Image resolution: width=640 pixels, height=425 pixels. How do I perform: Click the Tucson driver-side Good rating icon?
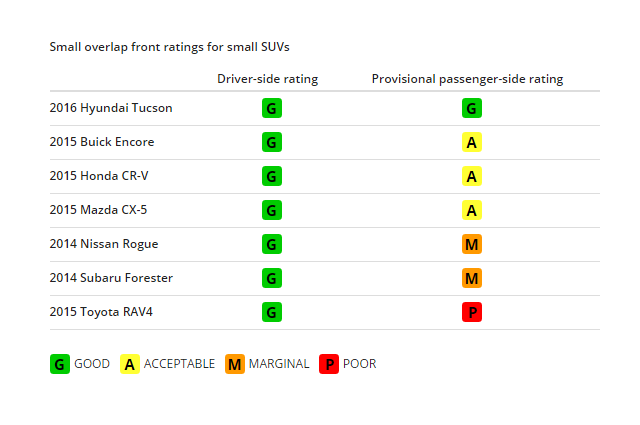coord(271,108)
